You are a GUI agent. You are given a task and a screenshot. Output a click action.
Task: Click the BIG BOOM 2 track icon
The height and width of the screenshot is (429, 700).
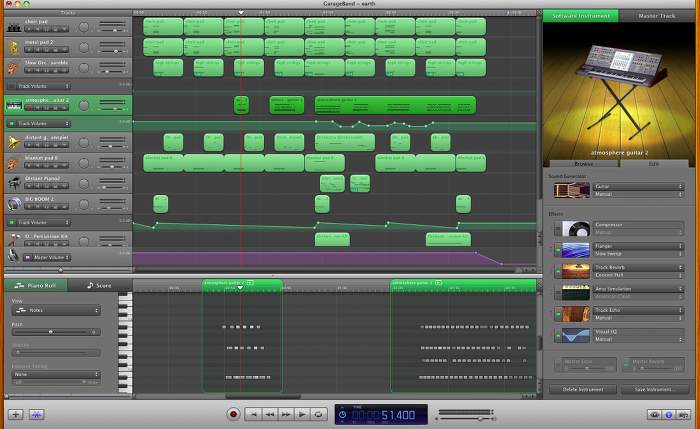click(x=14, y=204)
